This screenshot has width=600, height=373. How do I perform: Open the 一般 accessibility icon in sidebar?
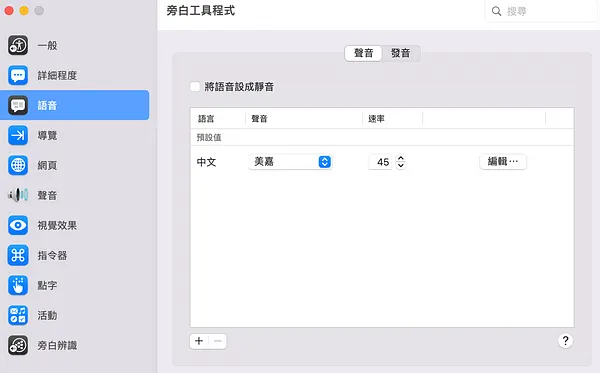(18, 45)
